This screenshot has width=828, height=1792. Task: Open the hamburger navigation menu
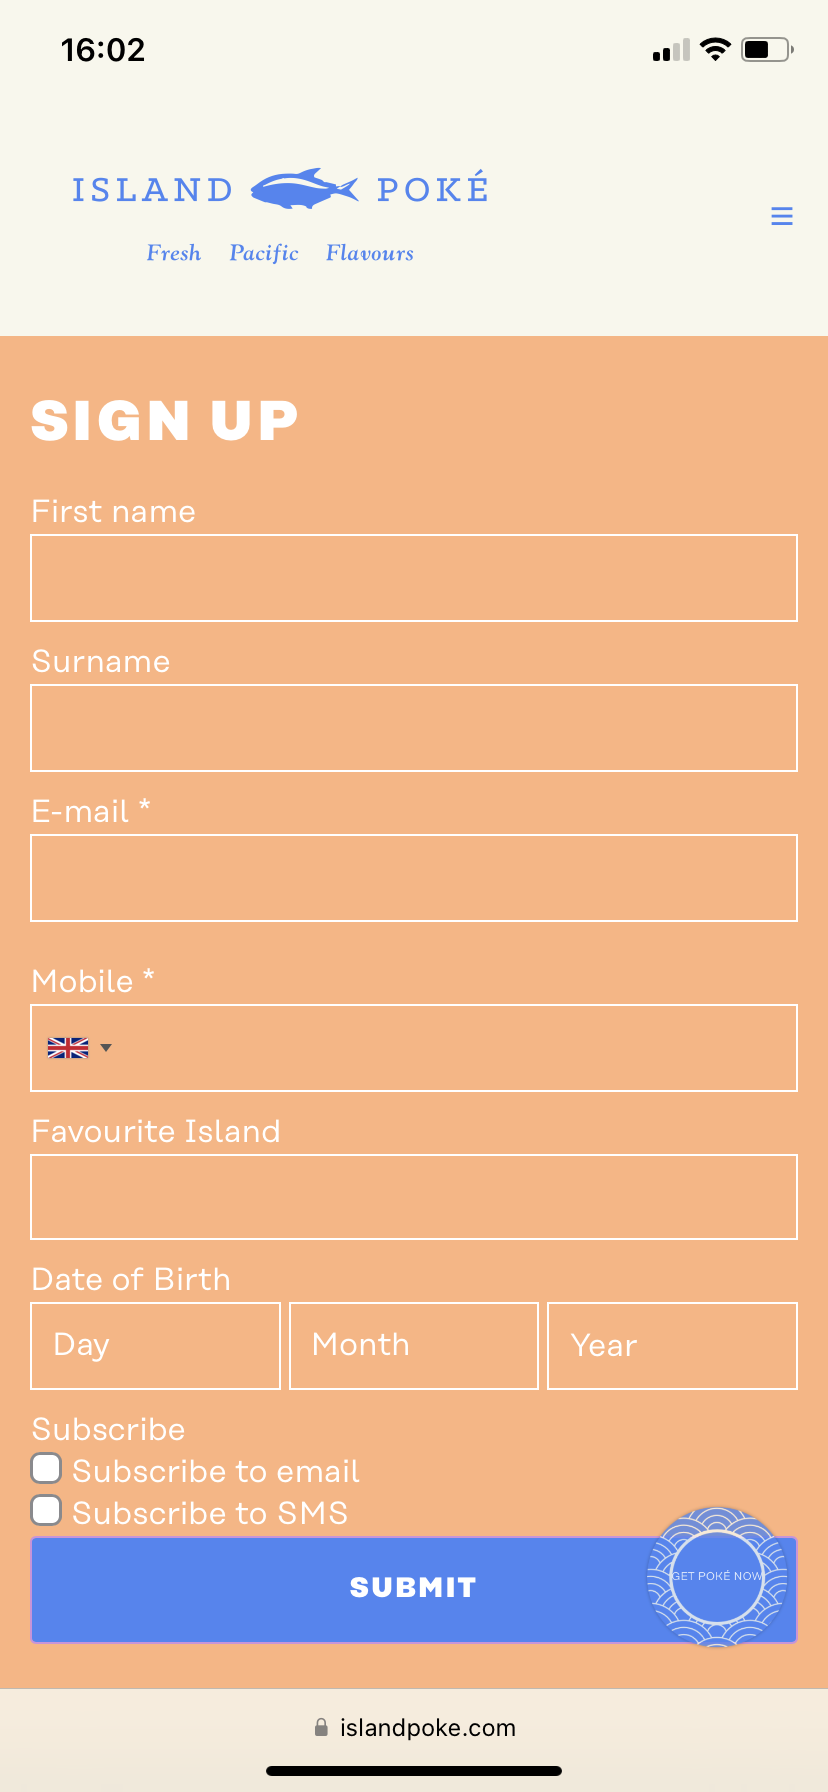pyautogui.click(x=782, y=216)
